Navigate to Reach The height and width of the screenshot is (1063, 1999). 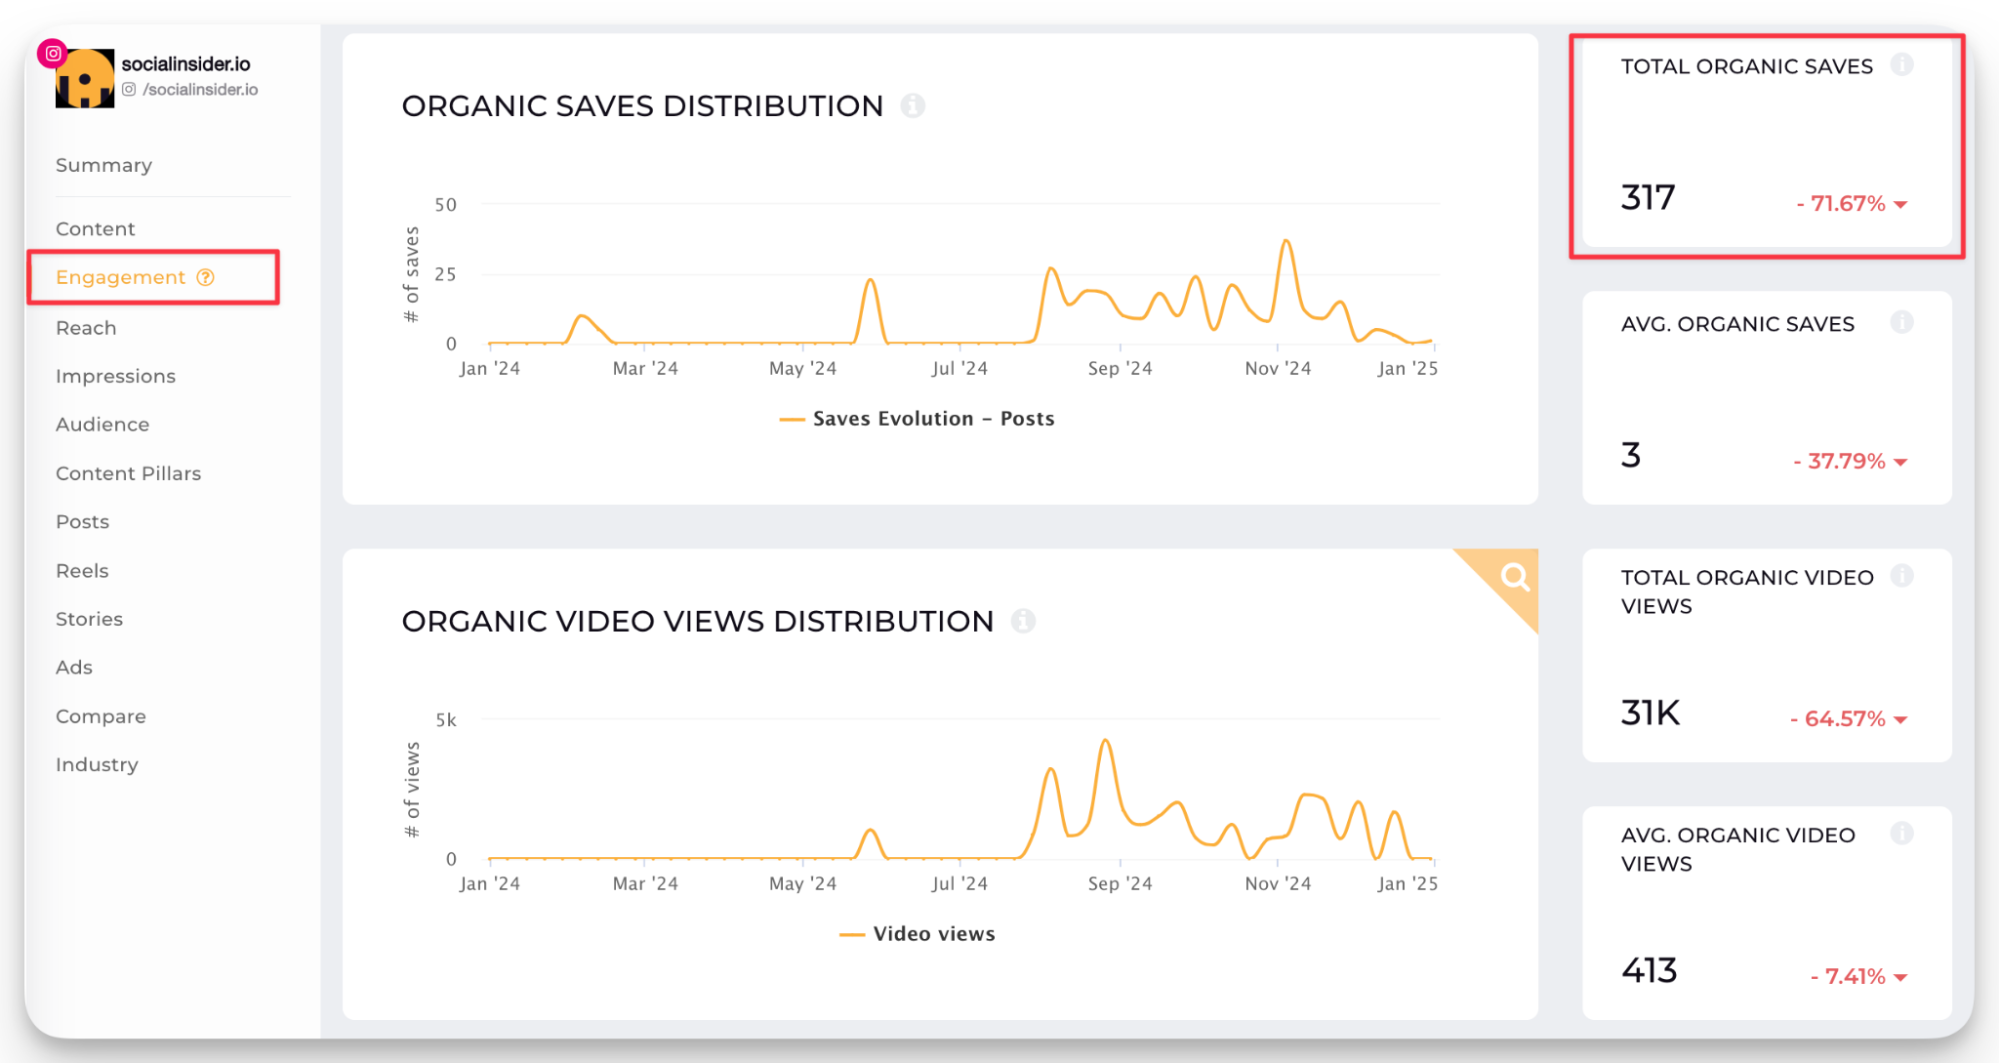click(x=86, y=328)
